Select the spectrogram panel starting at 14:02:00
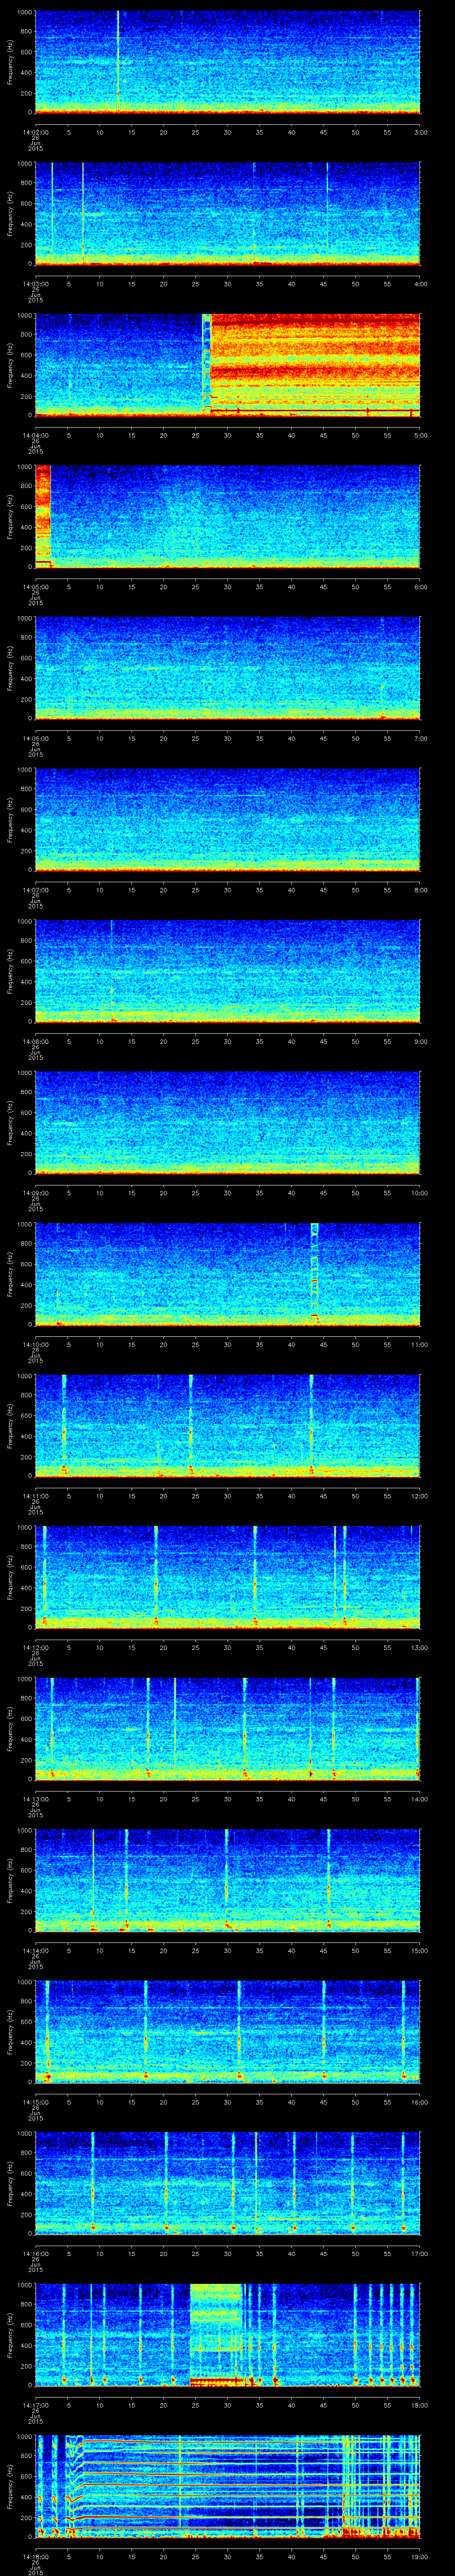This screenshot has width=455, height=2576. (x=227, y=62)
